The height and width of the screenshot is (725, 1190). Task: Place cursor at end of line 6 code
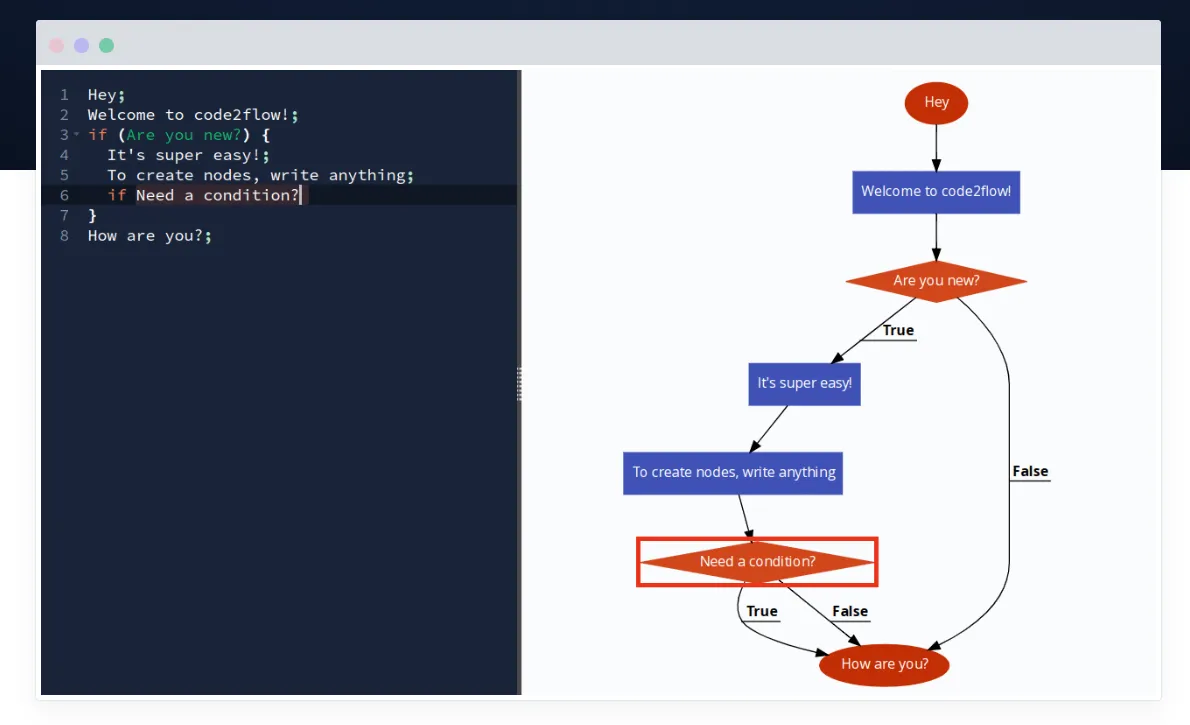point(300,195)
